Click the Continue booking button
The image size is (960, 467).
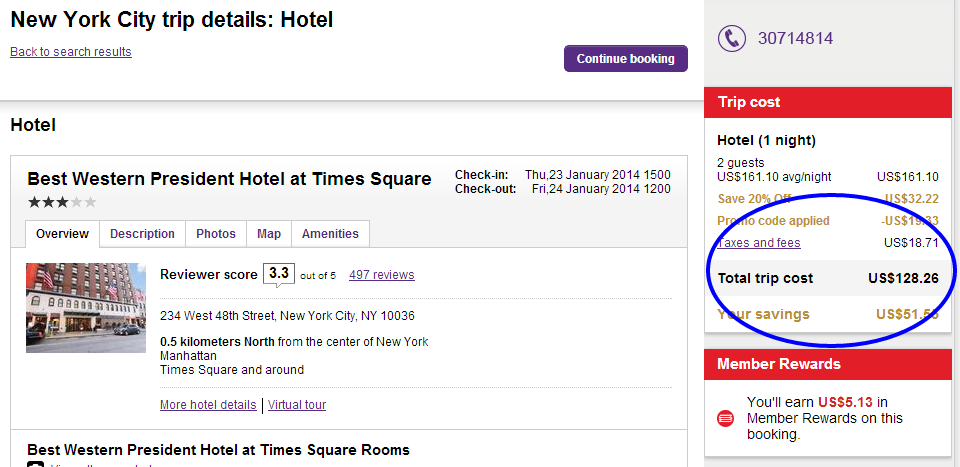coord(626,59)
